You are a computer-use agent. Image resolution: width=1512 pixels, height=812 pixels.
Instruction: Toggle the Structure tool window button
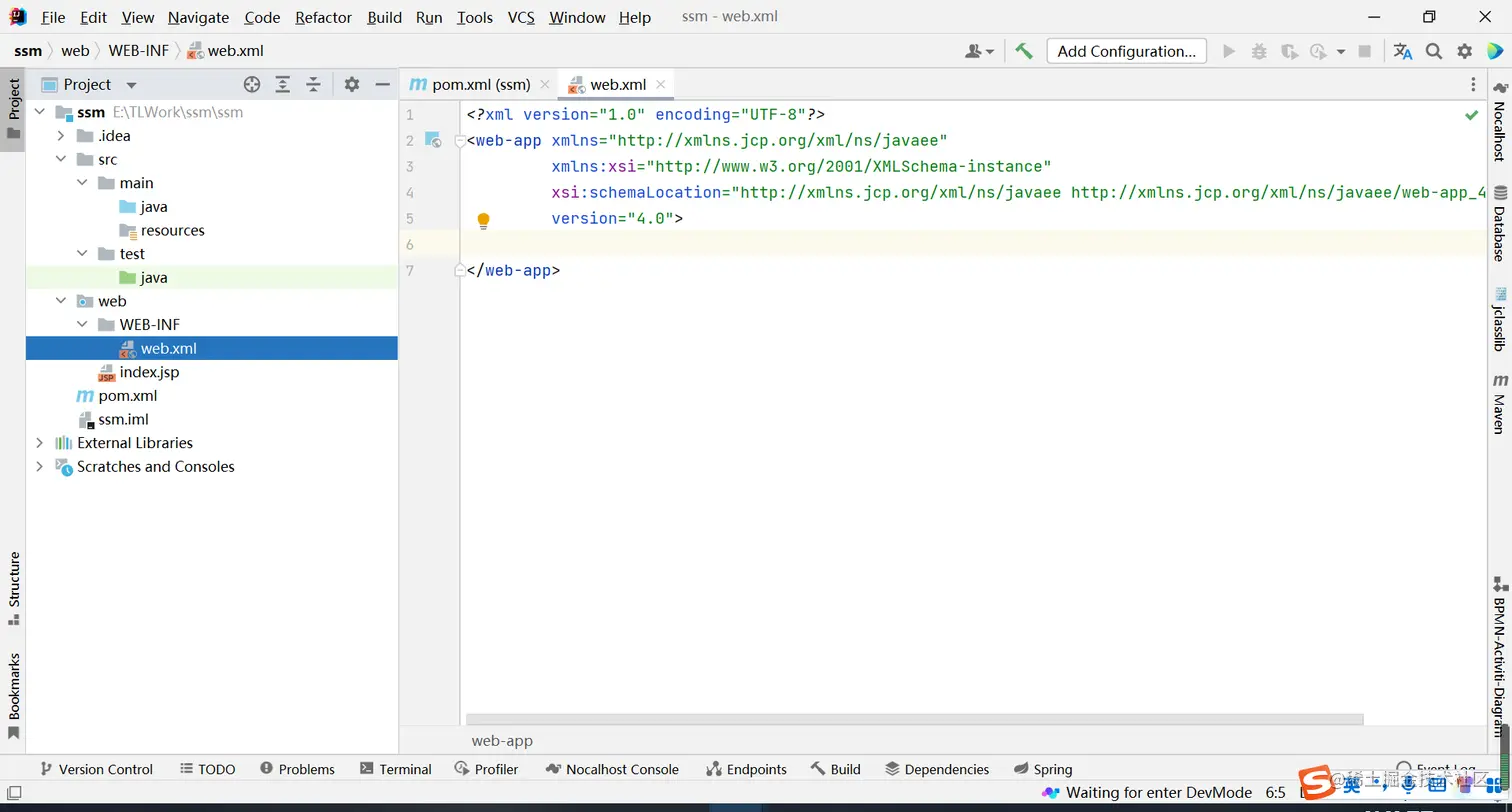click(13, 588)
